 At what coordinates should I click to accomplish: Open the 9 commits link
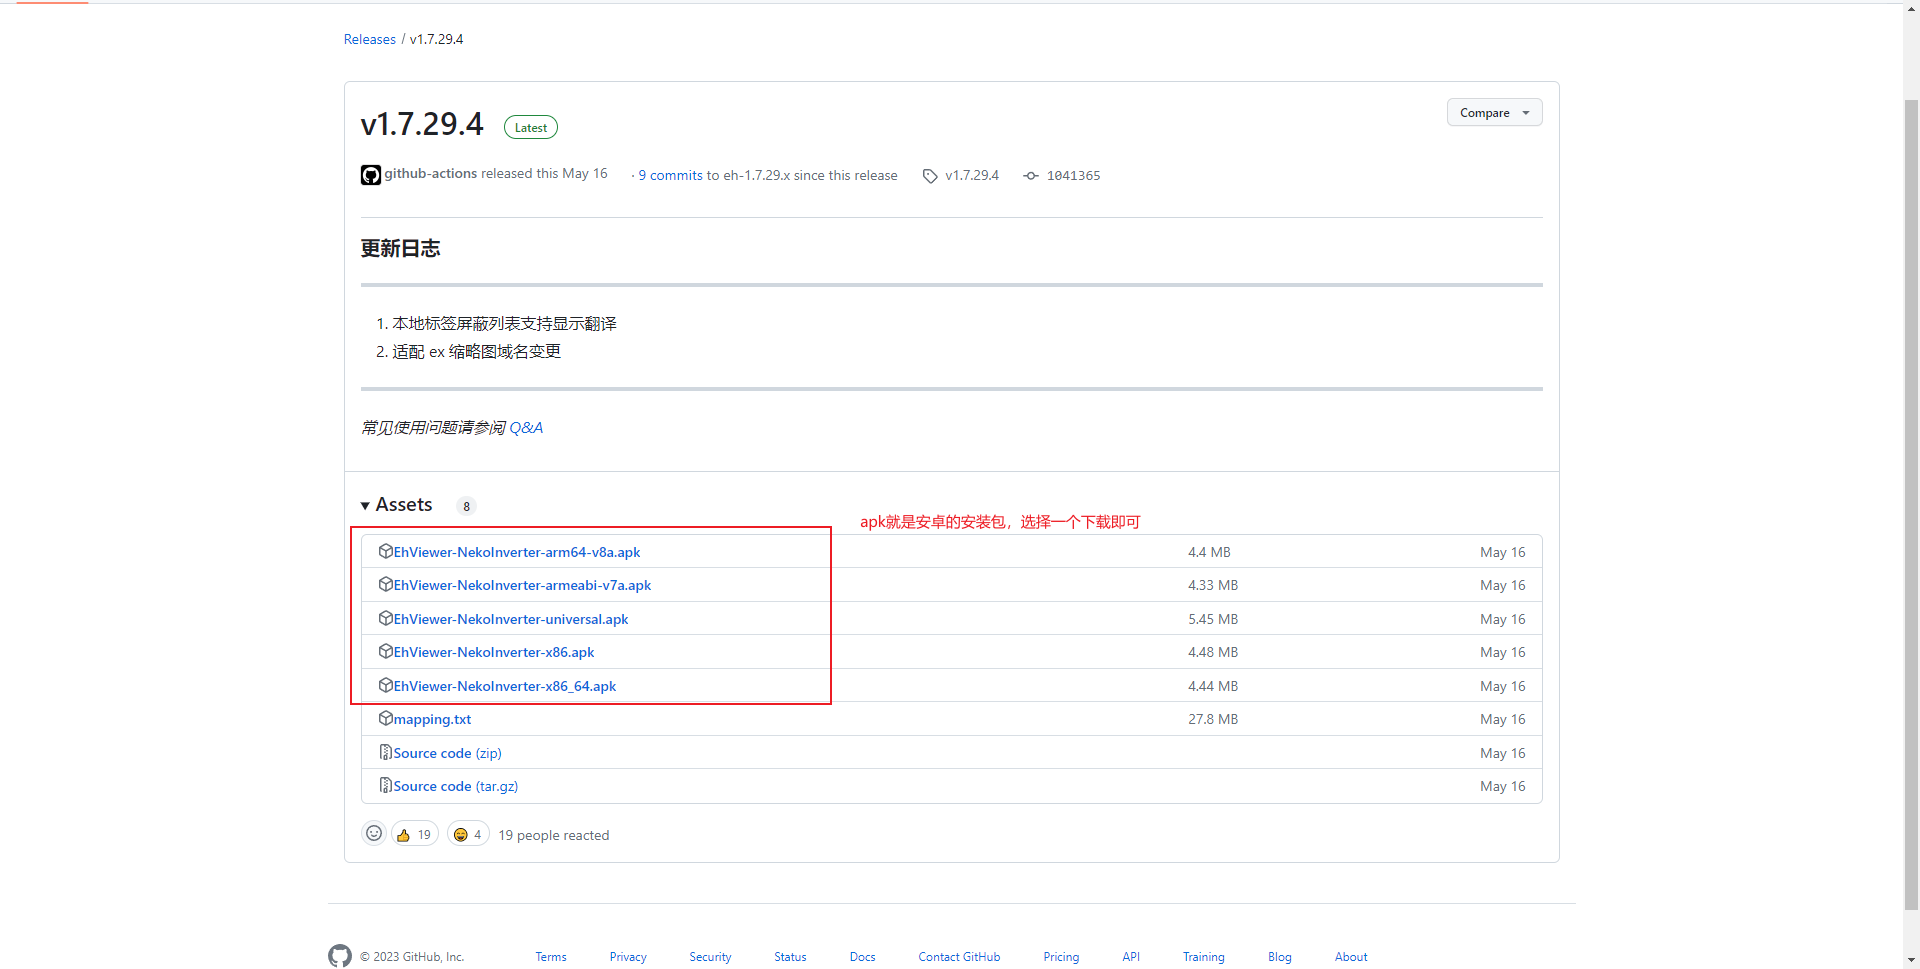click(671, 176)
